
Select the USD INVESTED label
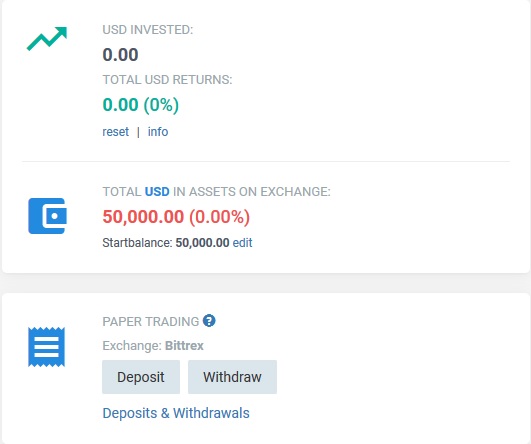pyautogui.click(x=148, y=30)
